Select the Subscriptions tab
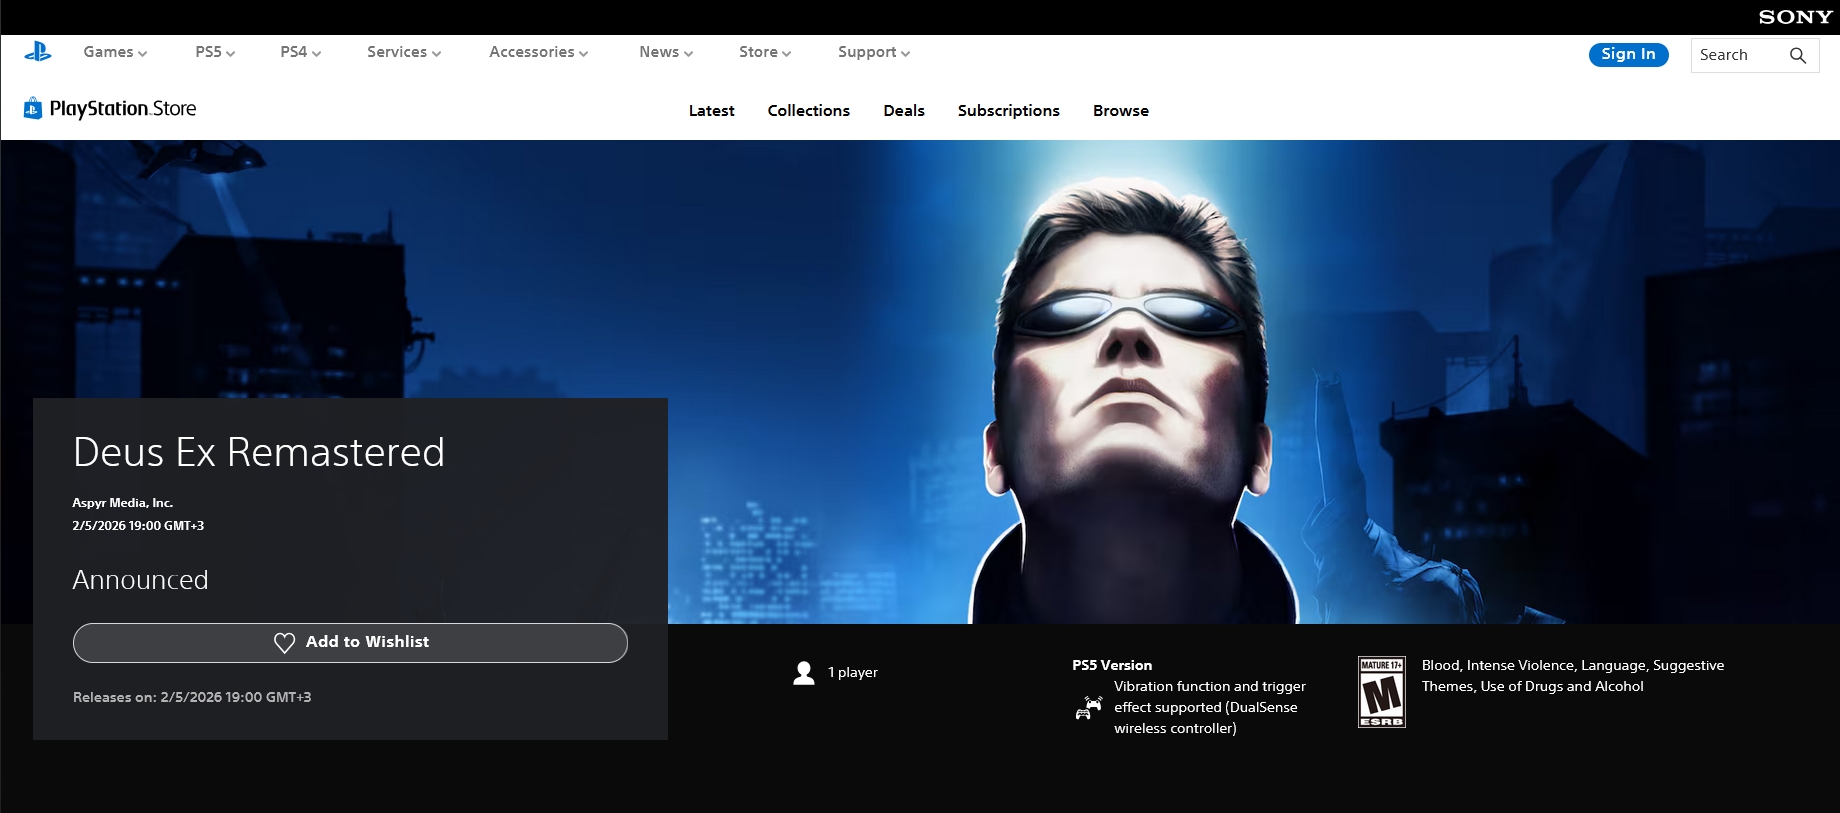The width and height of the screenshot is (1840, 813). pyautogui.click(x=1009, y=111)
